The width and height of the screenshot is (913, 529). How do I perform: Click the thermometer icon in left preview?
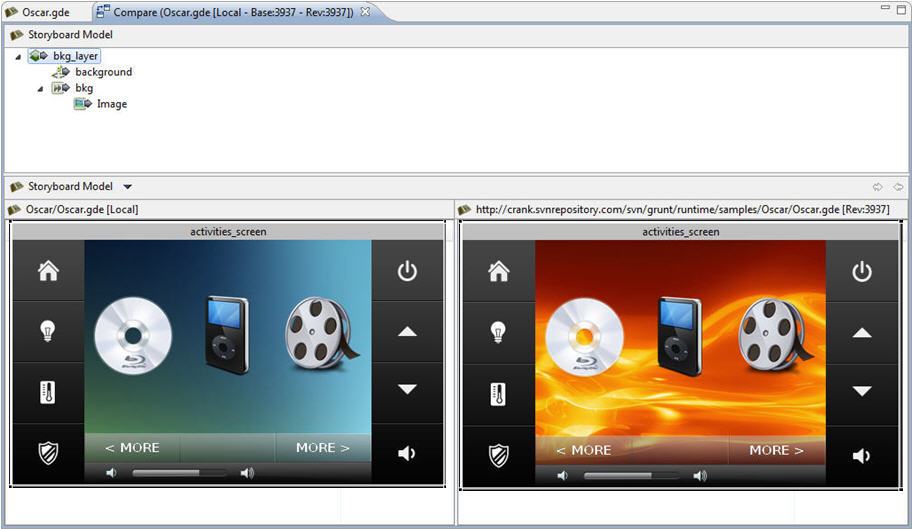point(48,392)
